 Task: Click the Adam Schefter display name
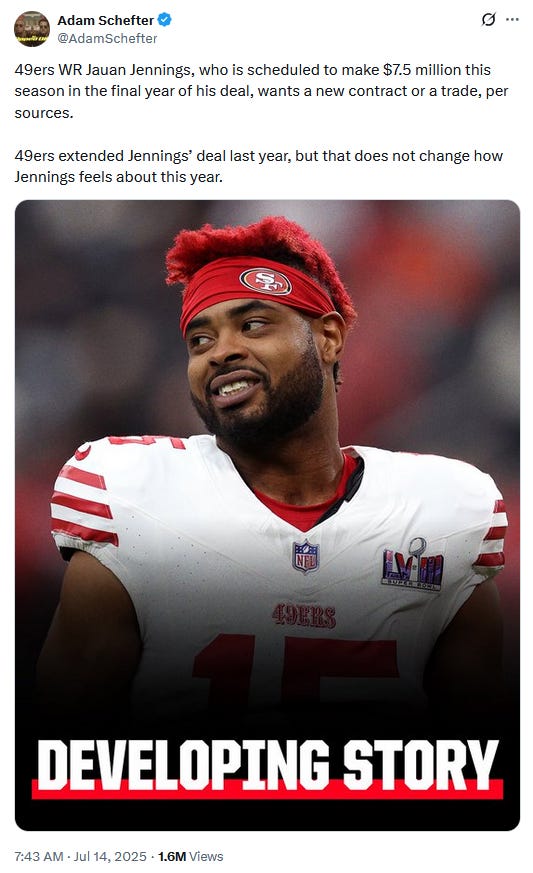[x=105, y=21]
